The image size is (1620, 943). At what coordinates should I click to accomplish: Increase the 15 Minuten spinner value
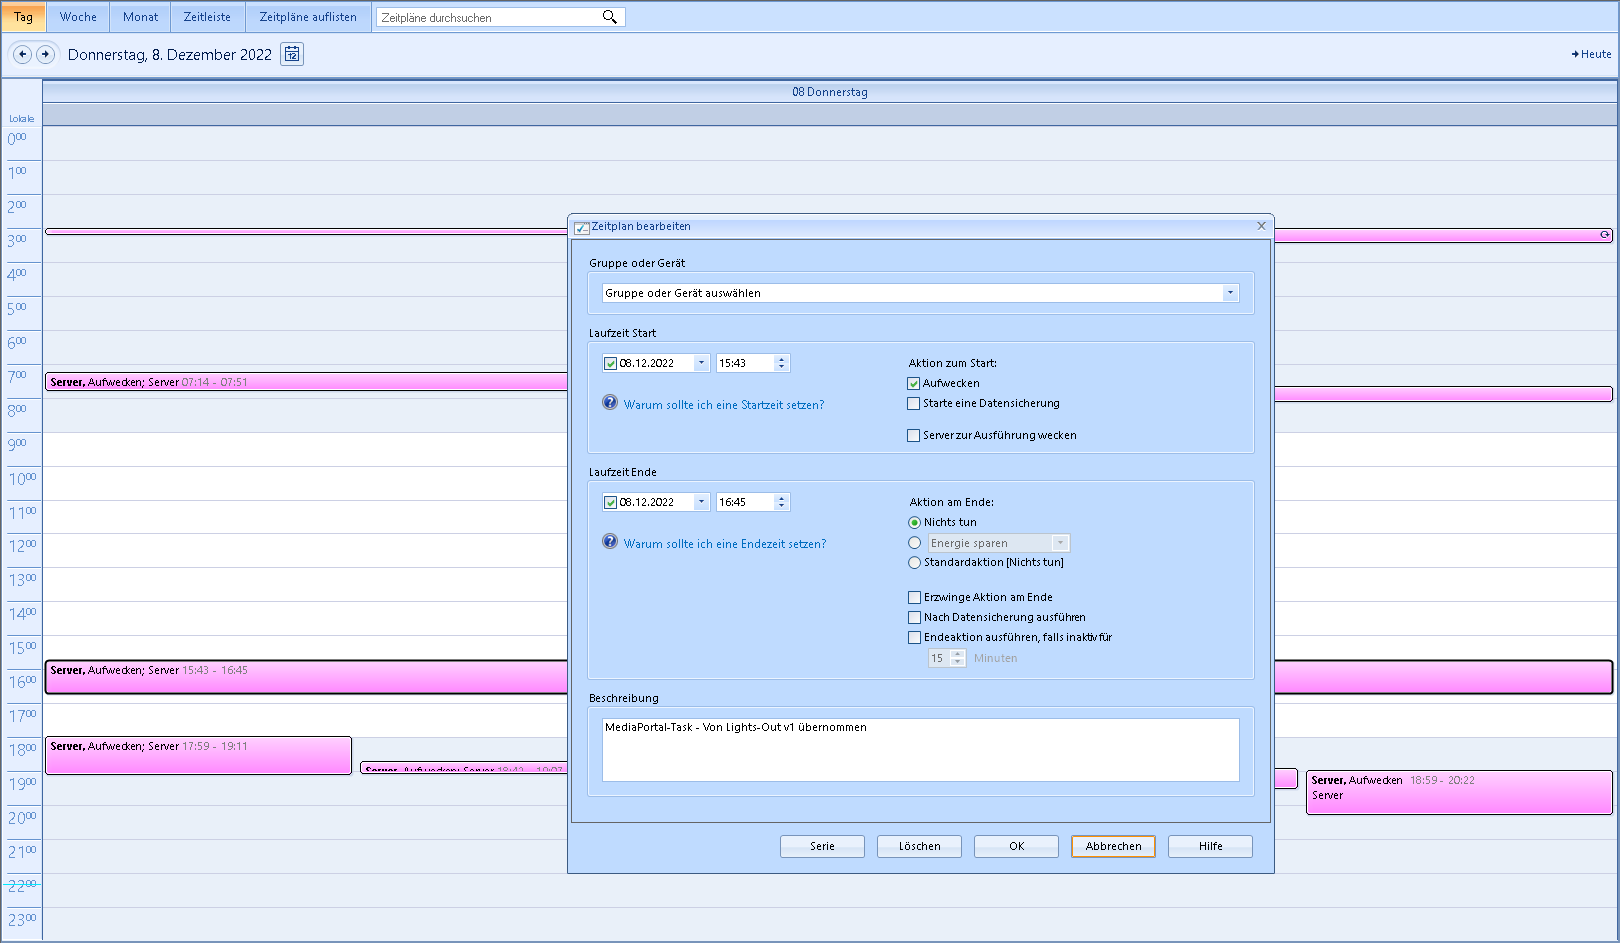pyautogui.click(x=958, y=654)
